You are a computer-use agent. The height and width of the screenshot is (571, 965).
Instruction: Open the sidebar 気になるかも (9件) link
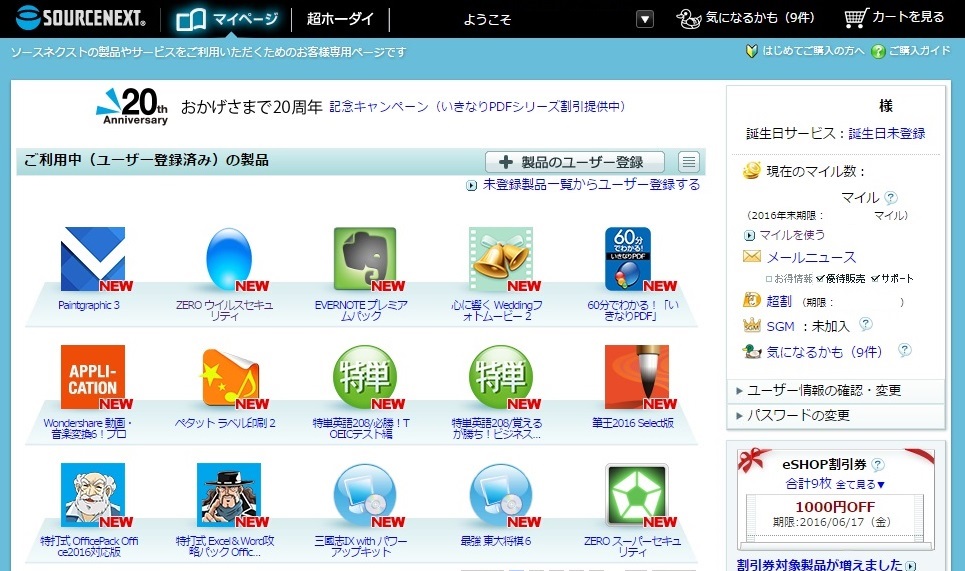(824, 352)
